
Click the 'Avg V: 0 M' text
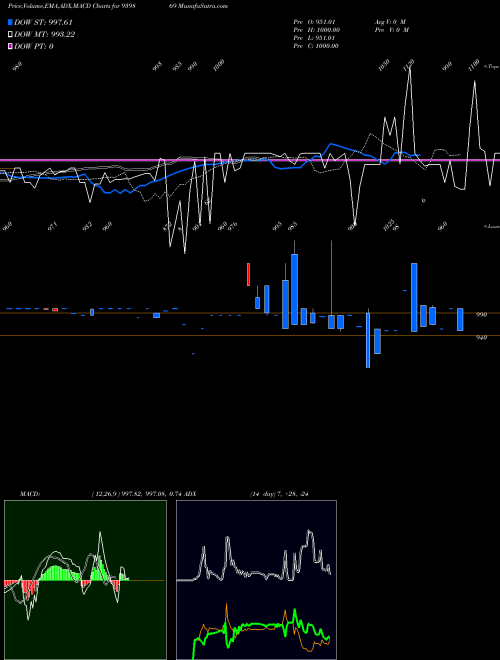point(390,22)
